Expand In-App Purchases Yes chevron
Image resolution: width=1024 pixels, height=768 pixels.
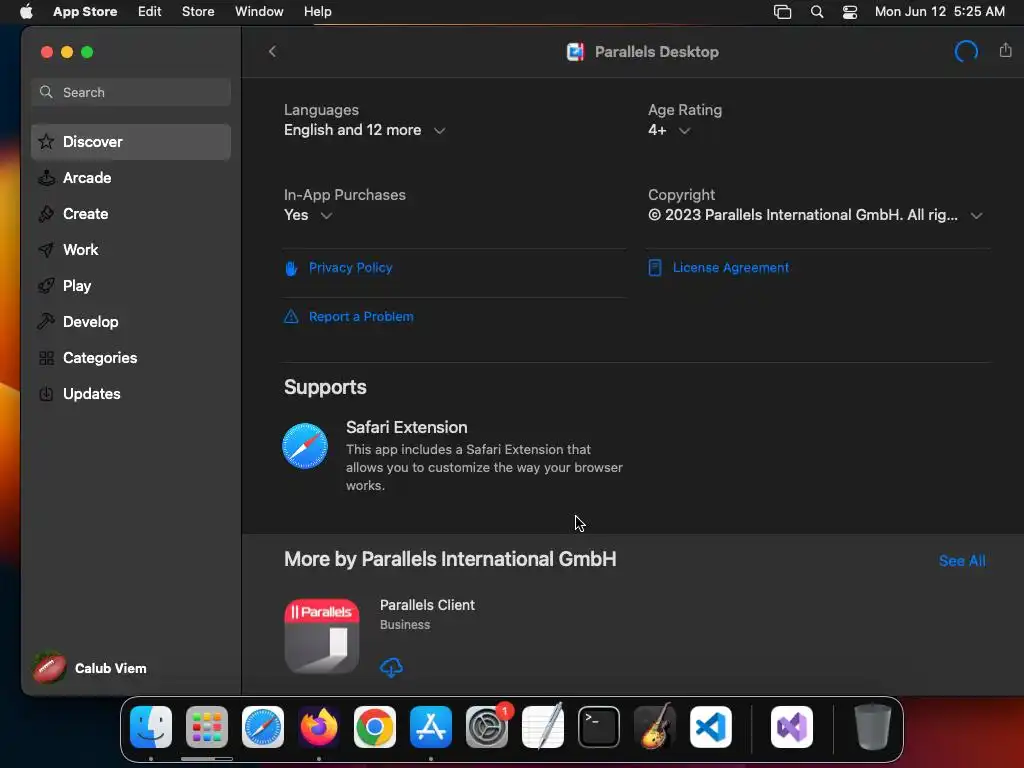[x=326, y=216]
